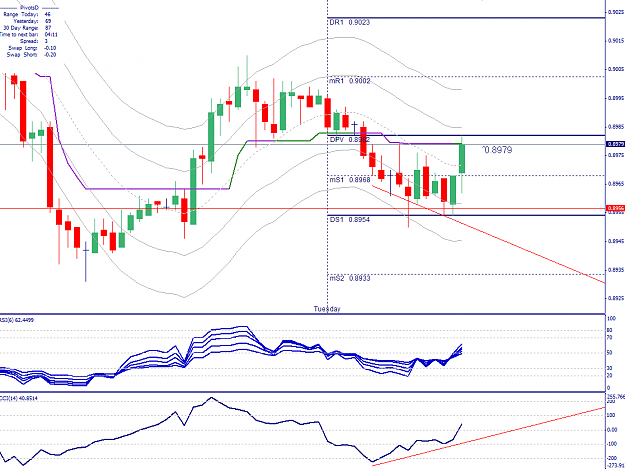Click 0.8945 on the price axis

(x=616, y=241)
